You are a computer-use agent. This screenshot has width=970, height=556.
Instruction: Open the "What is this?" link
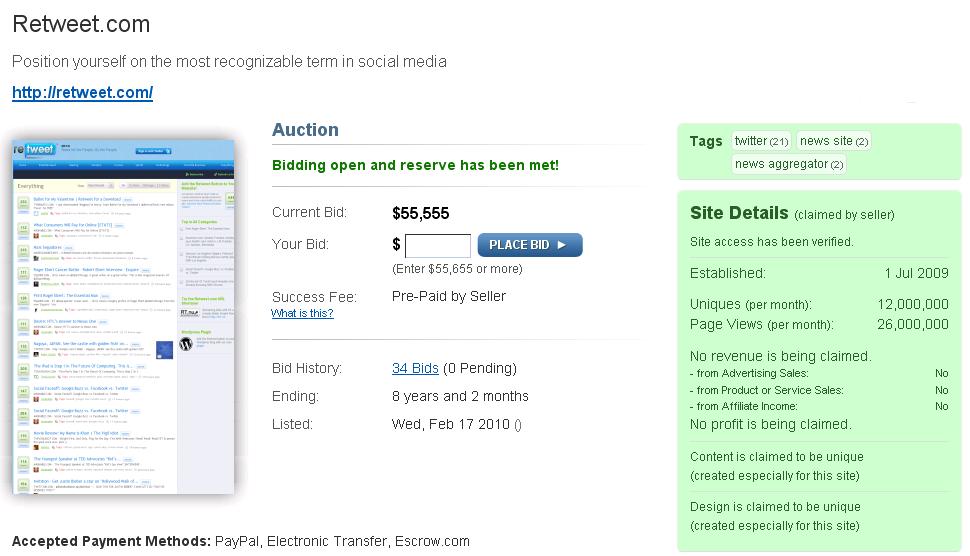[302, 313]
